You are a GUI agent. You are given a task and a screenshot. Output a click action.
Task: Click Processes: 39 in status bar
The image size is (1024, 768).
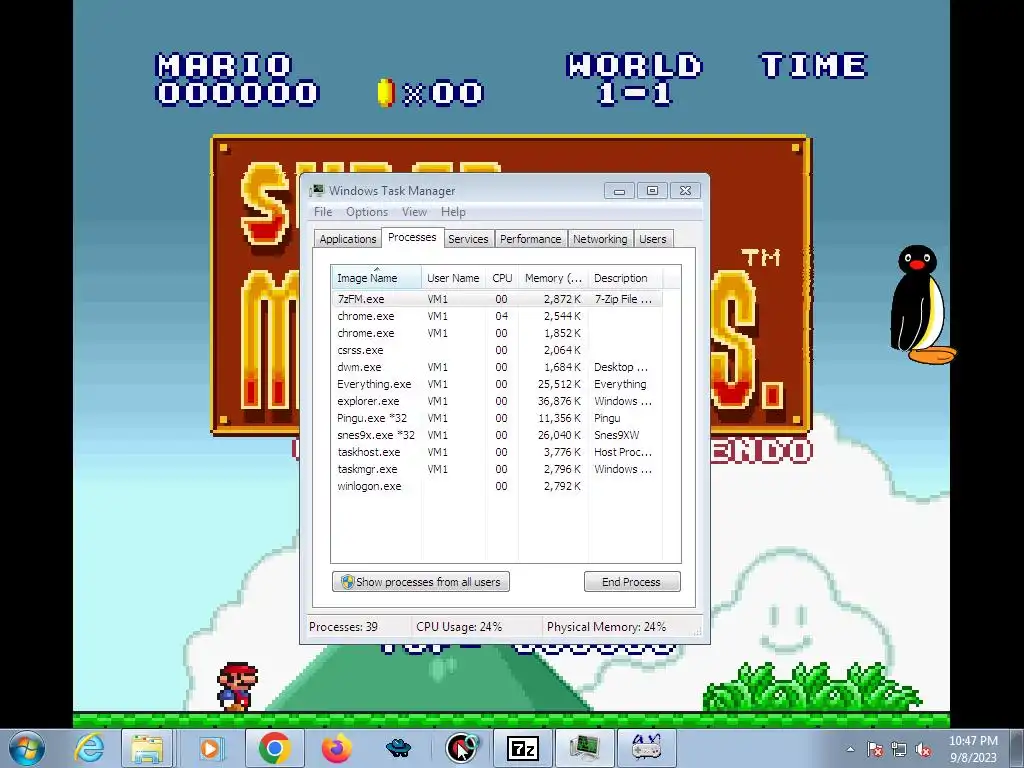tap(344, 626)
